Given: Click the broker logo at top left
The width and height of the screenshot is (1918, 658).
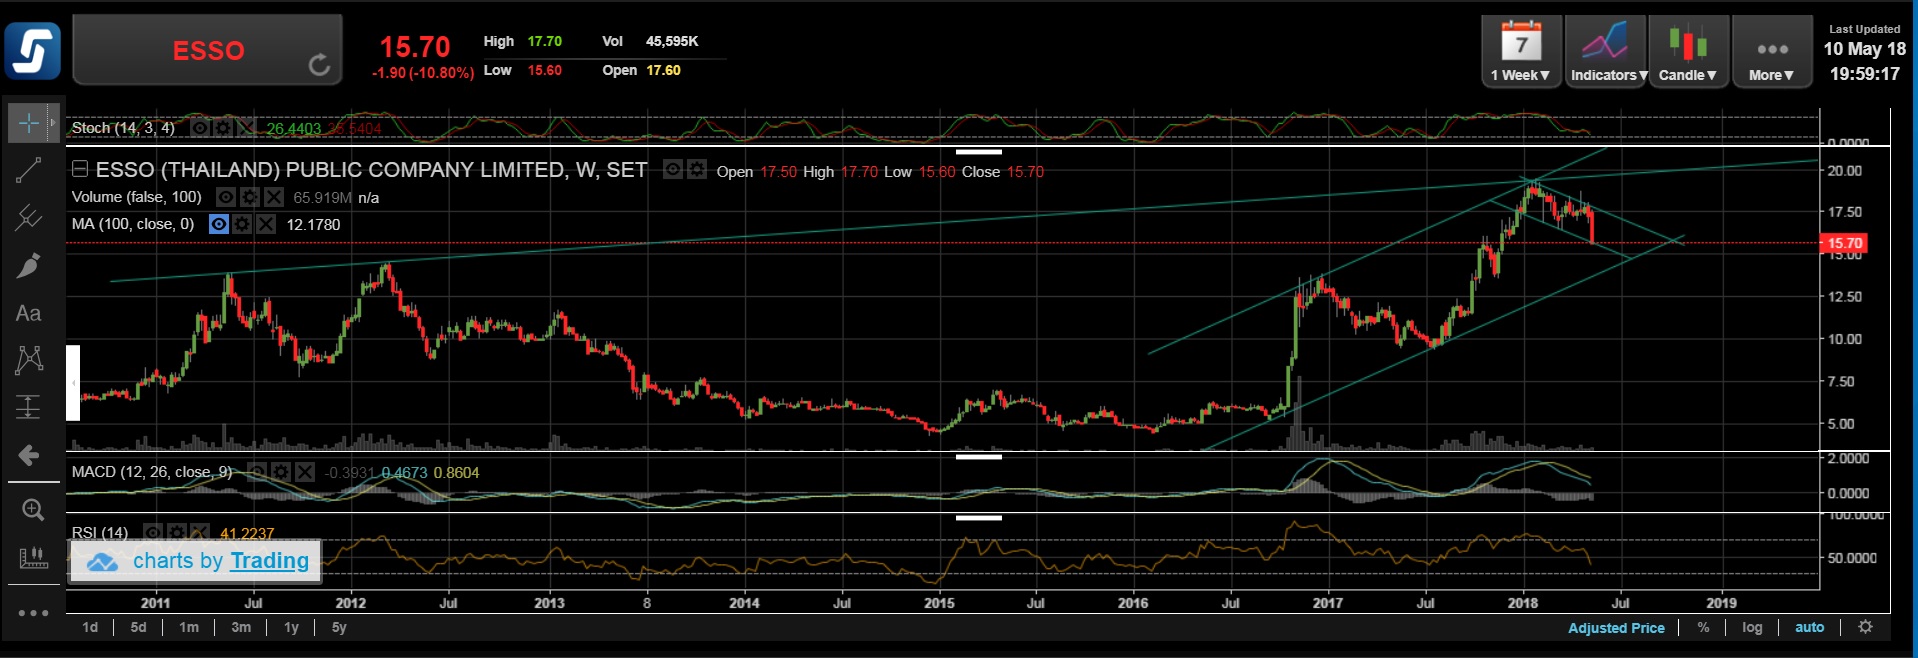Looking at the screenshot, I should tap(32, 50).
